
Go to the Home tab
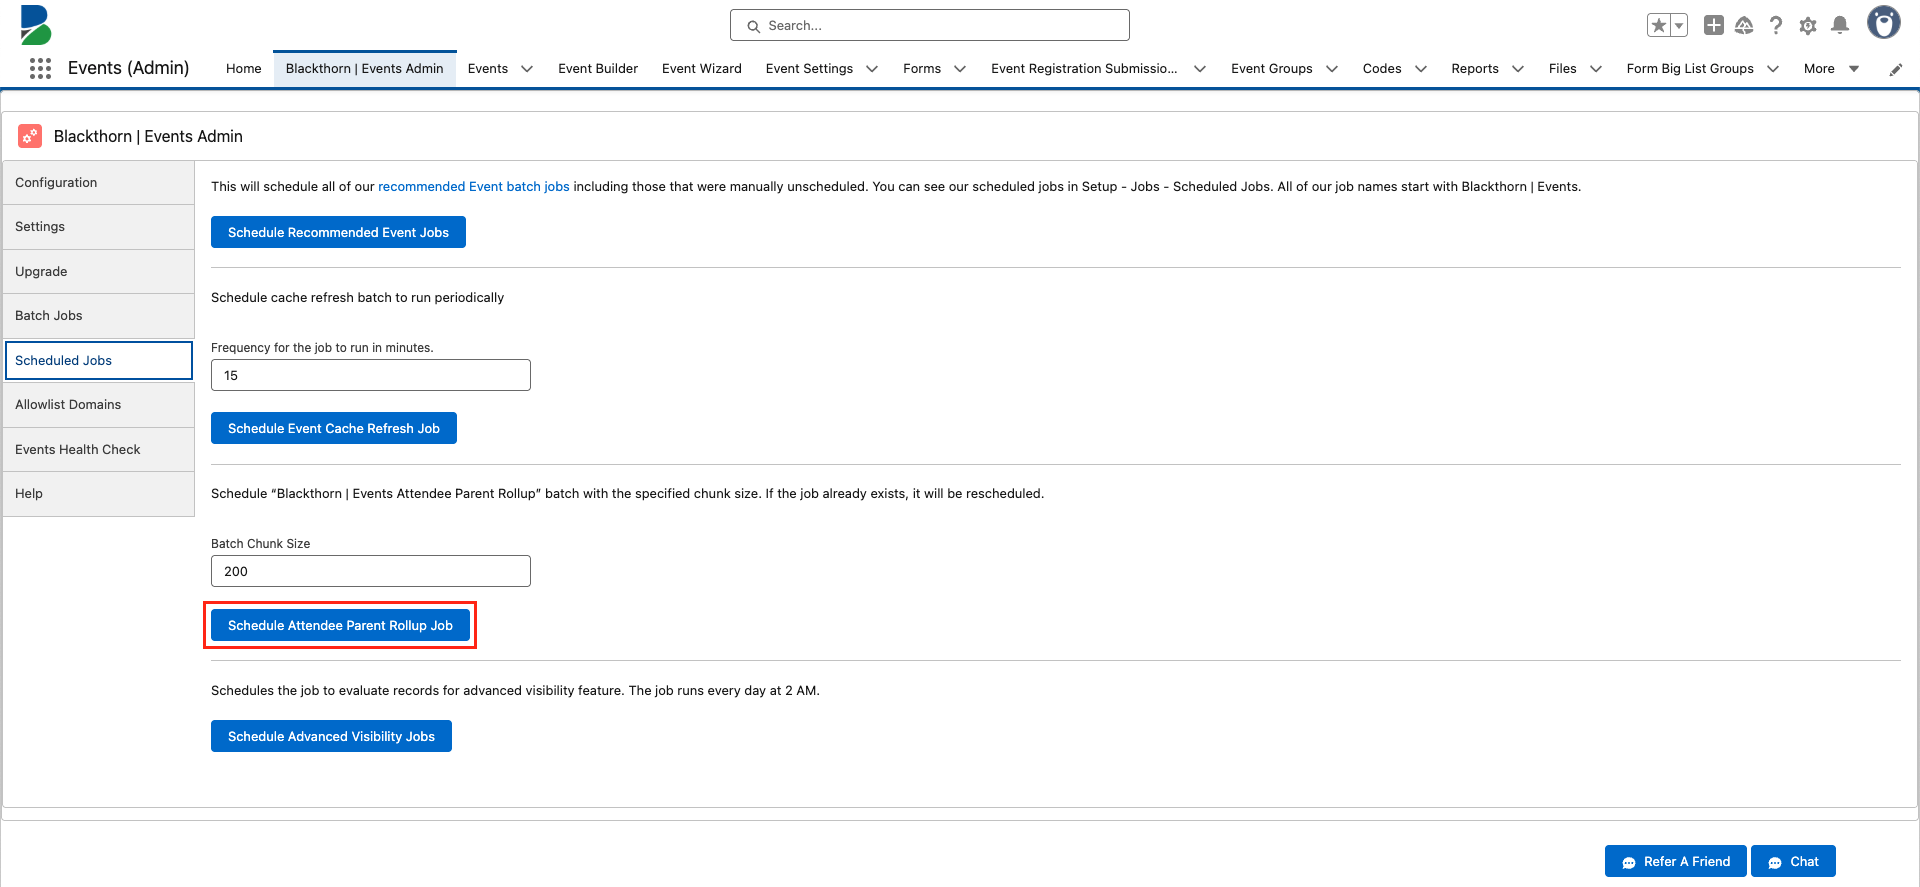click(243, 68)
